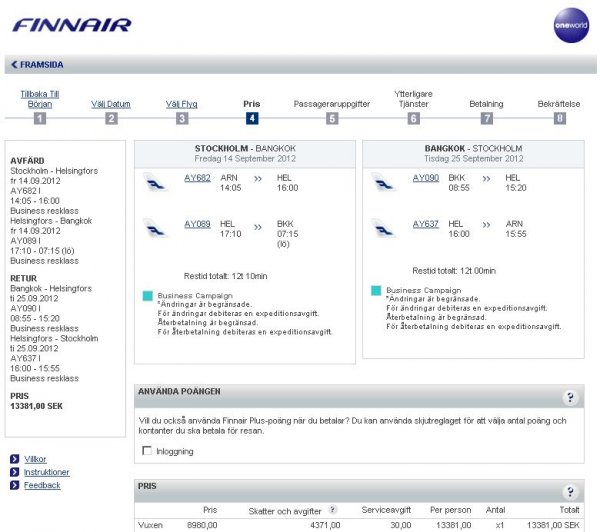
Task: Open the Instruktioner link
Action: click(x=46, y=472)
